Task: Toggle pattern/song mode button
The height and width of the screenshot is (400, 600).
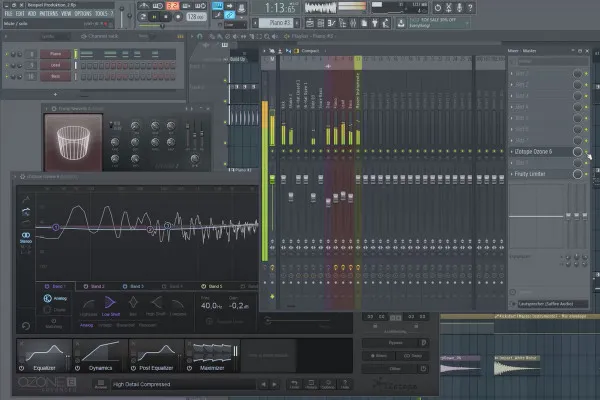Action: coord(143,17)
